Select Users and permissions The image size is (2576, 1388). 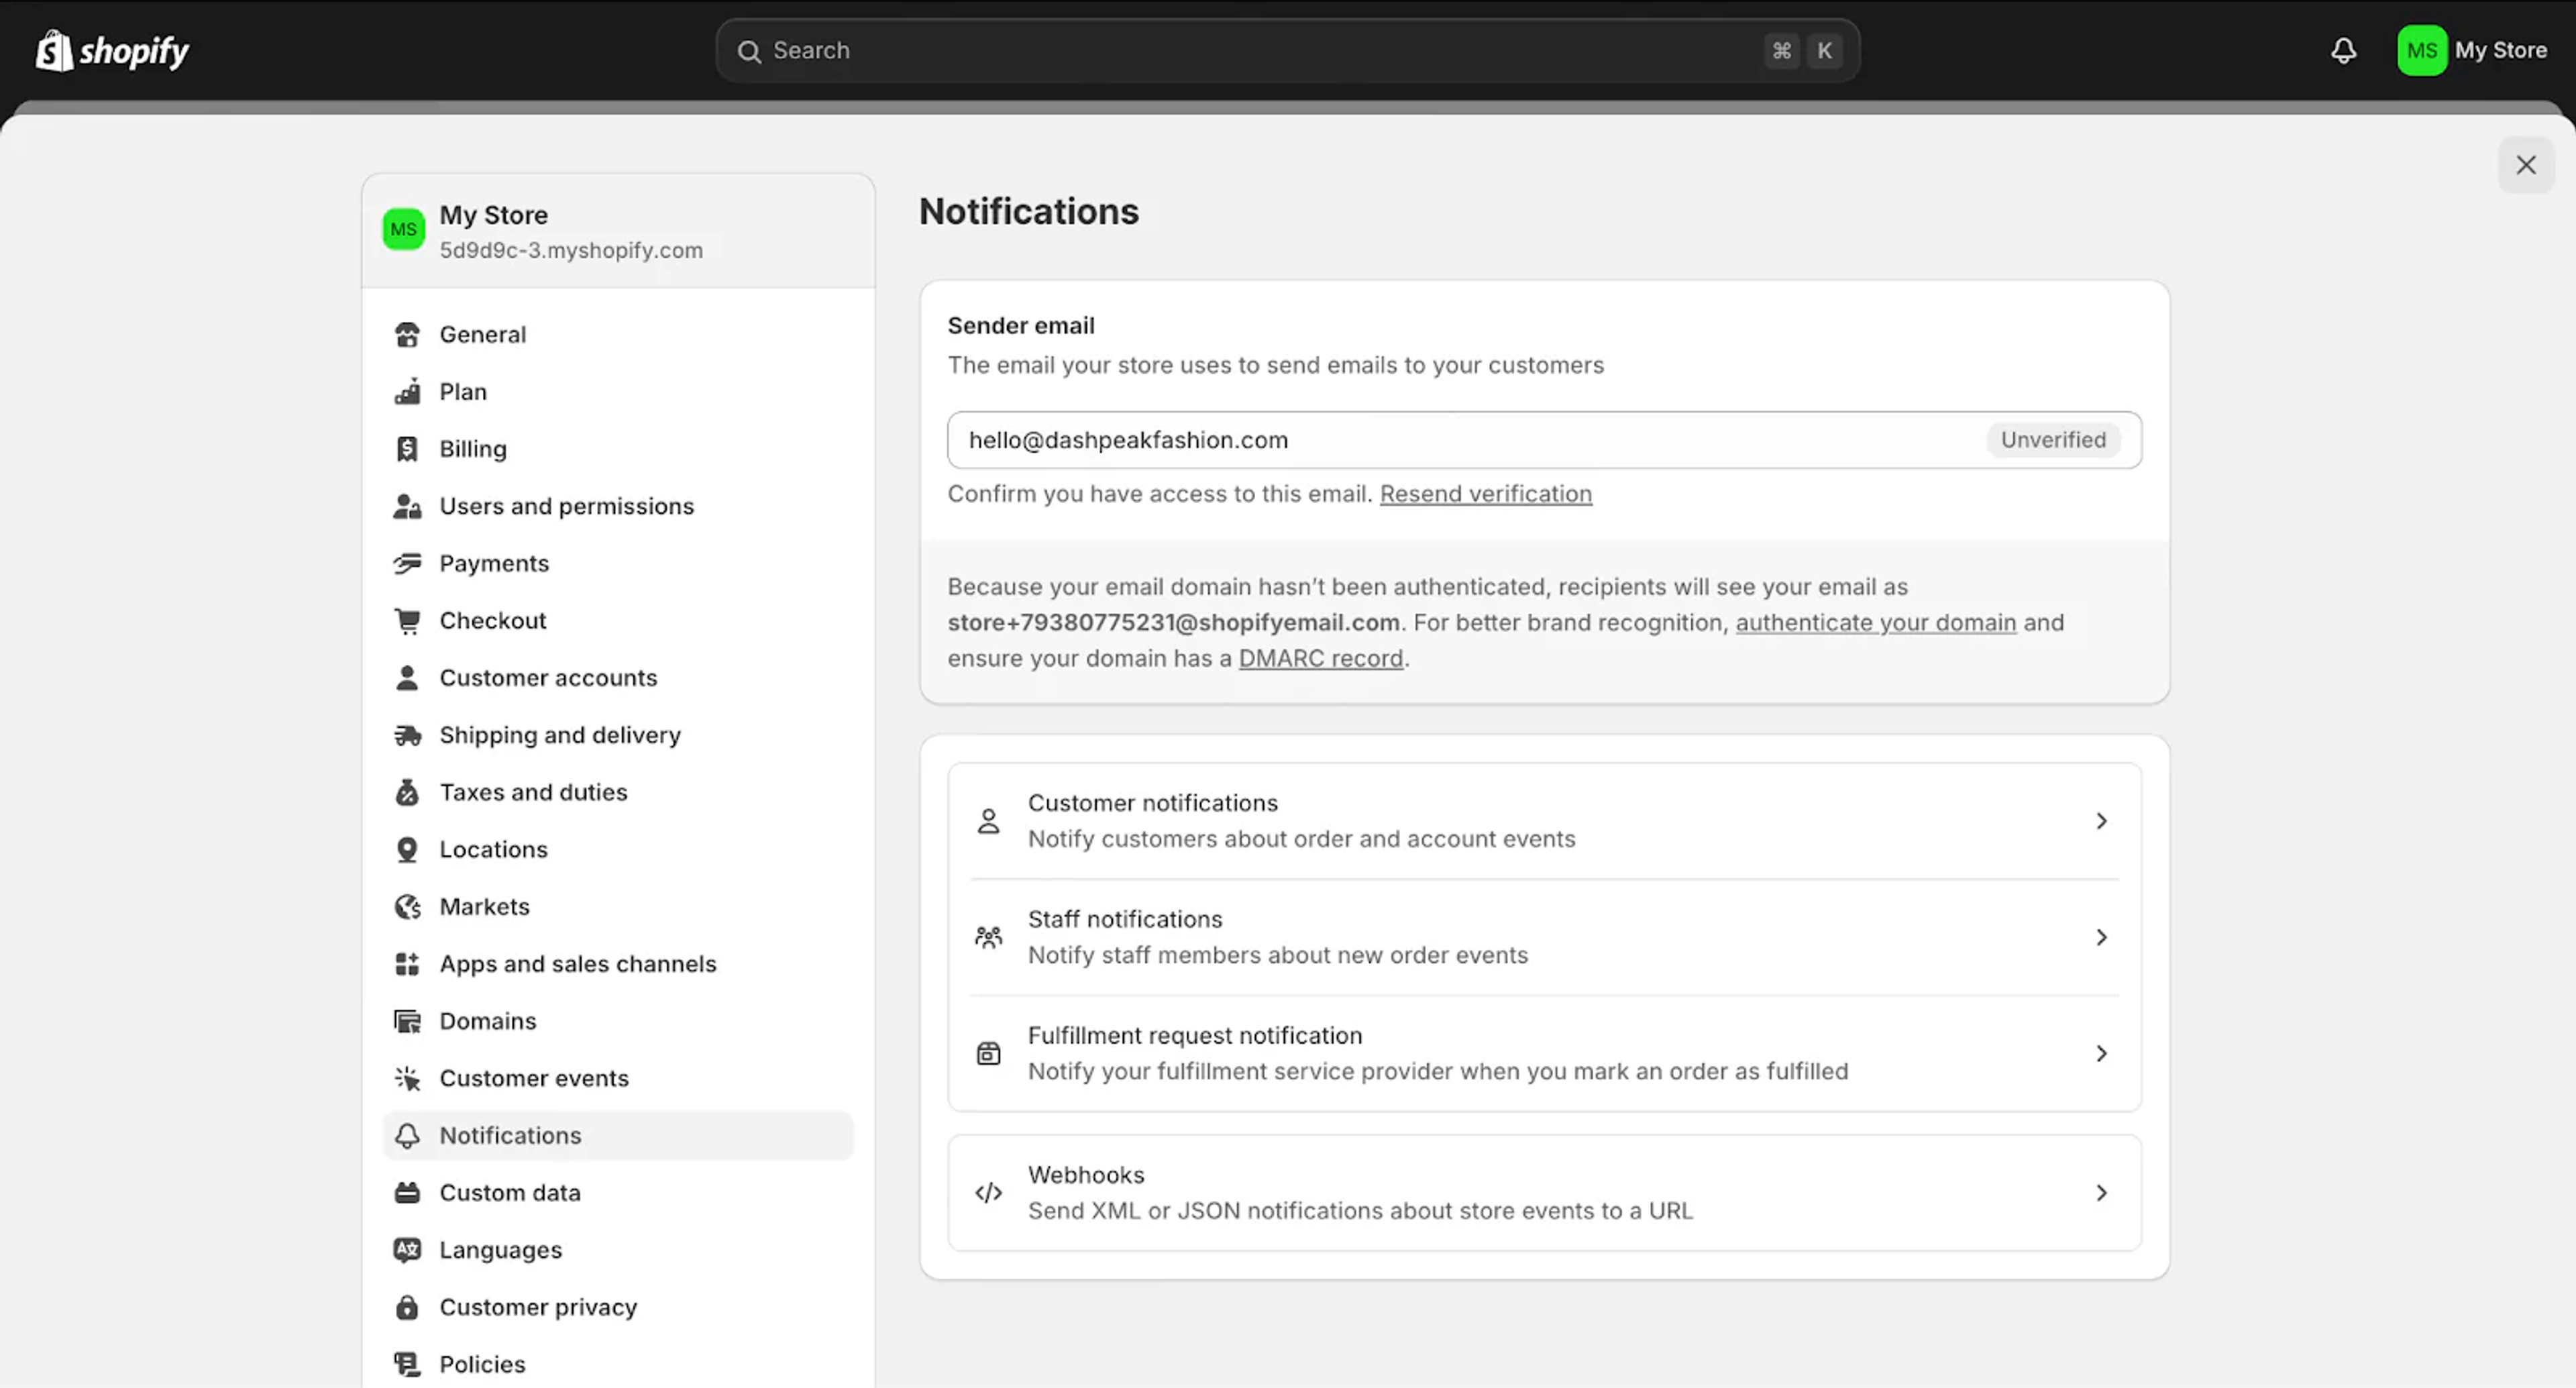[618, 506]
